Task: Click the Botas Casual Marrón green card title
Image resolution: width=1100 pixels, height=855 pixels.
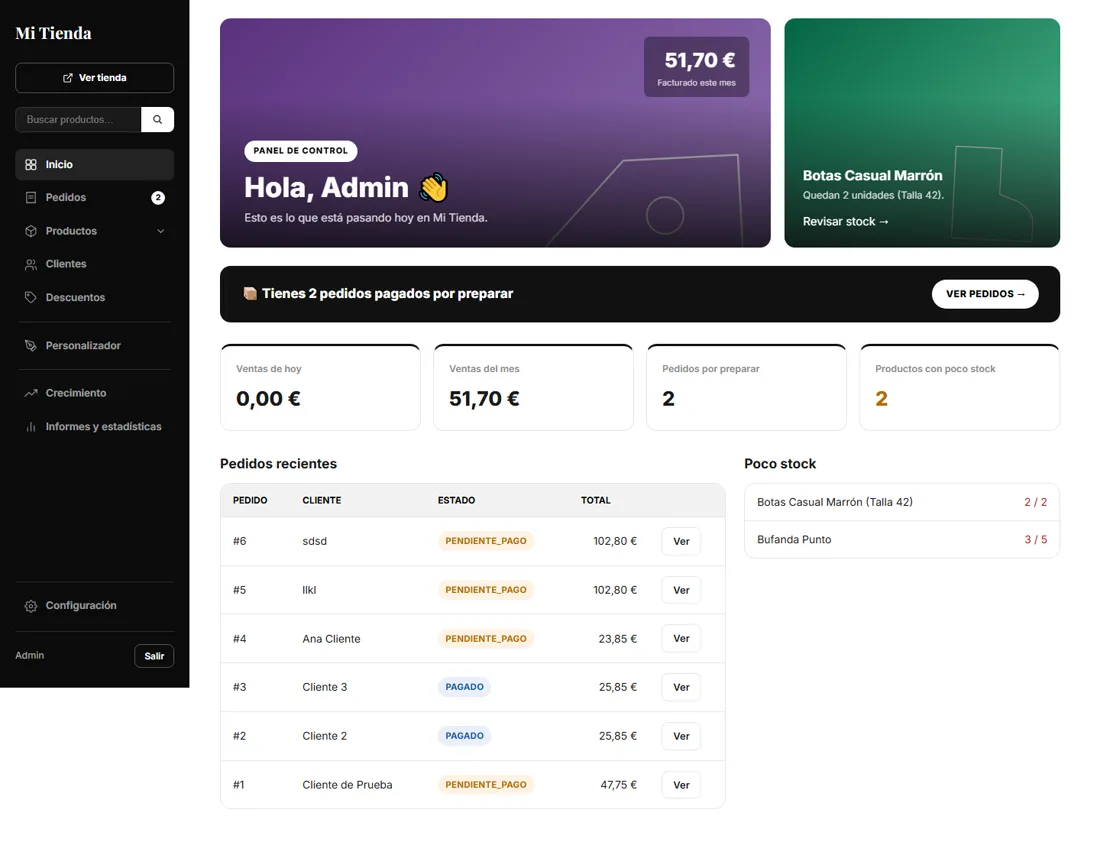Action: [873, 175]
